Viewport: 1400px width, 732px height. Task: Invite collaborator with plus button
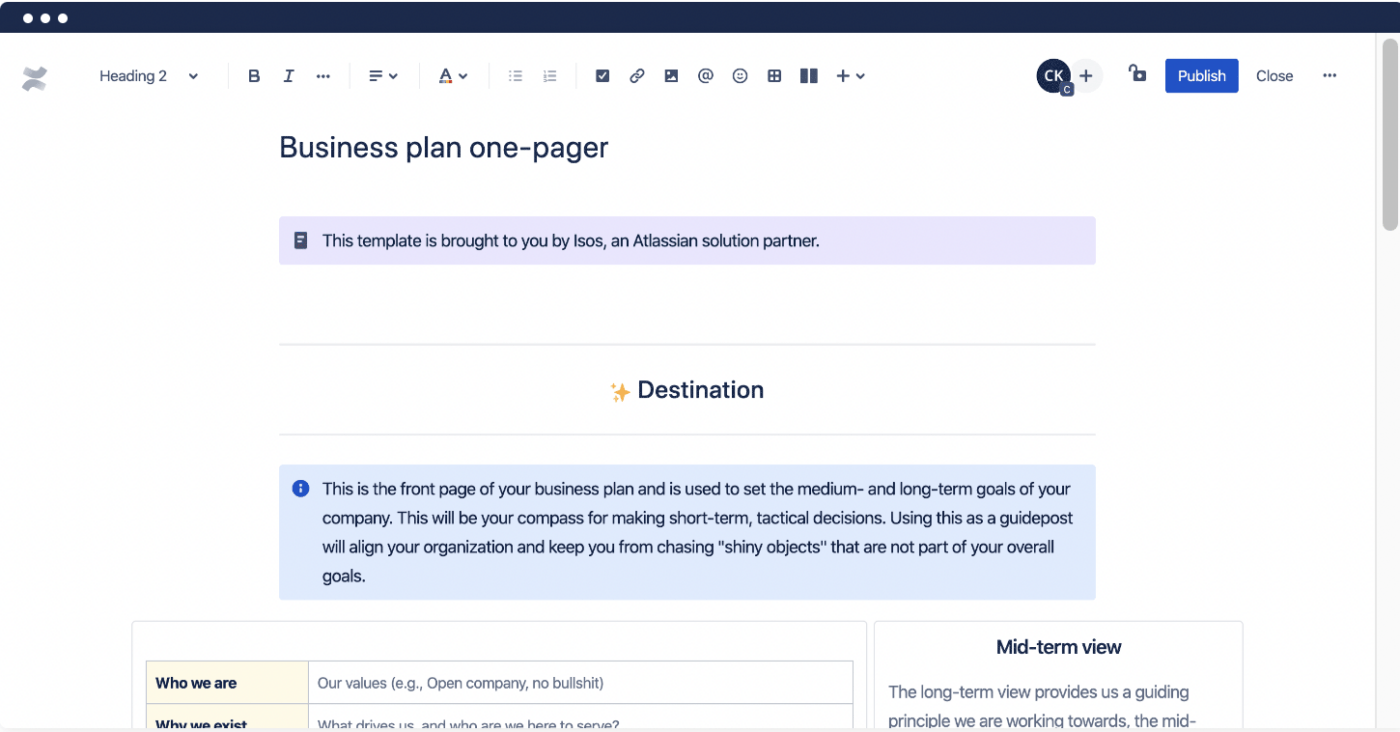point(1086,76)
